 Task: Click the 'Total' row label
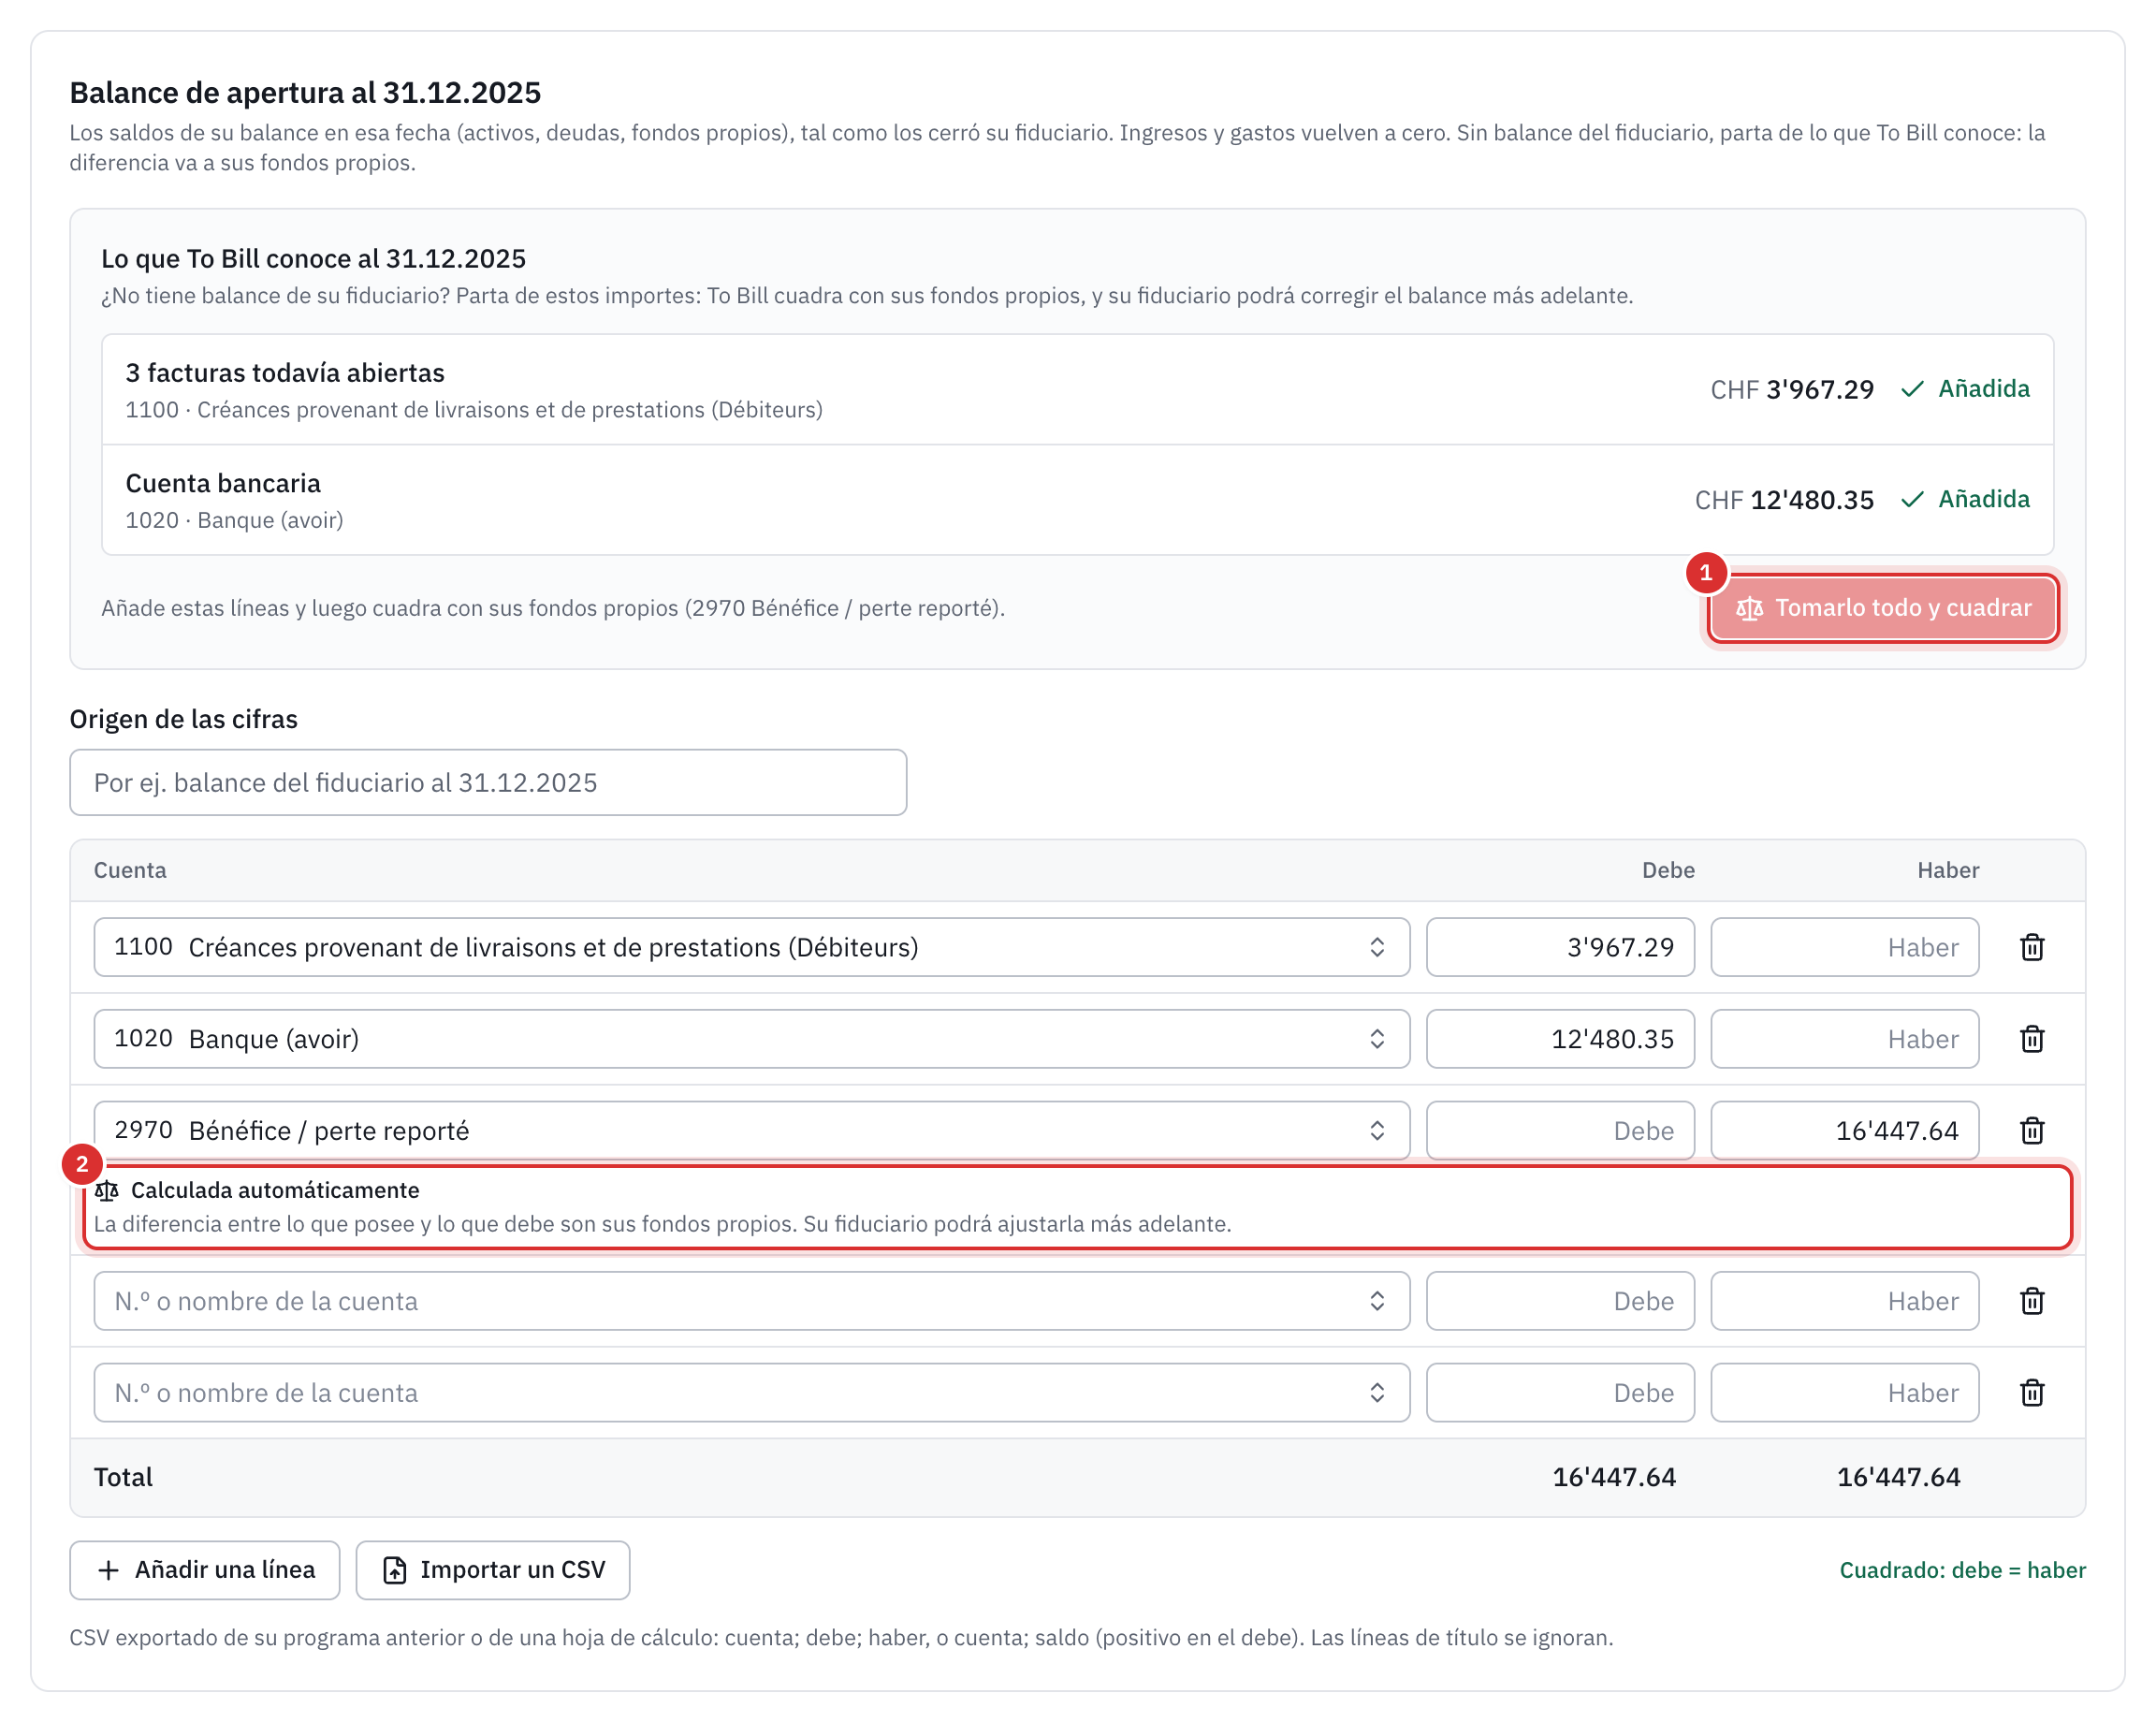pos(123,1477)
